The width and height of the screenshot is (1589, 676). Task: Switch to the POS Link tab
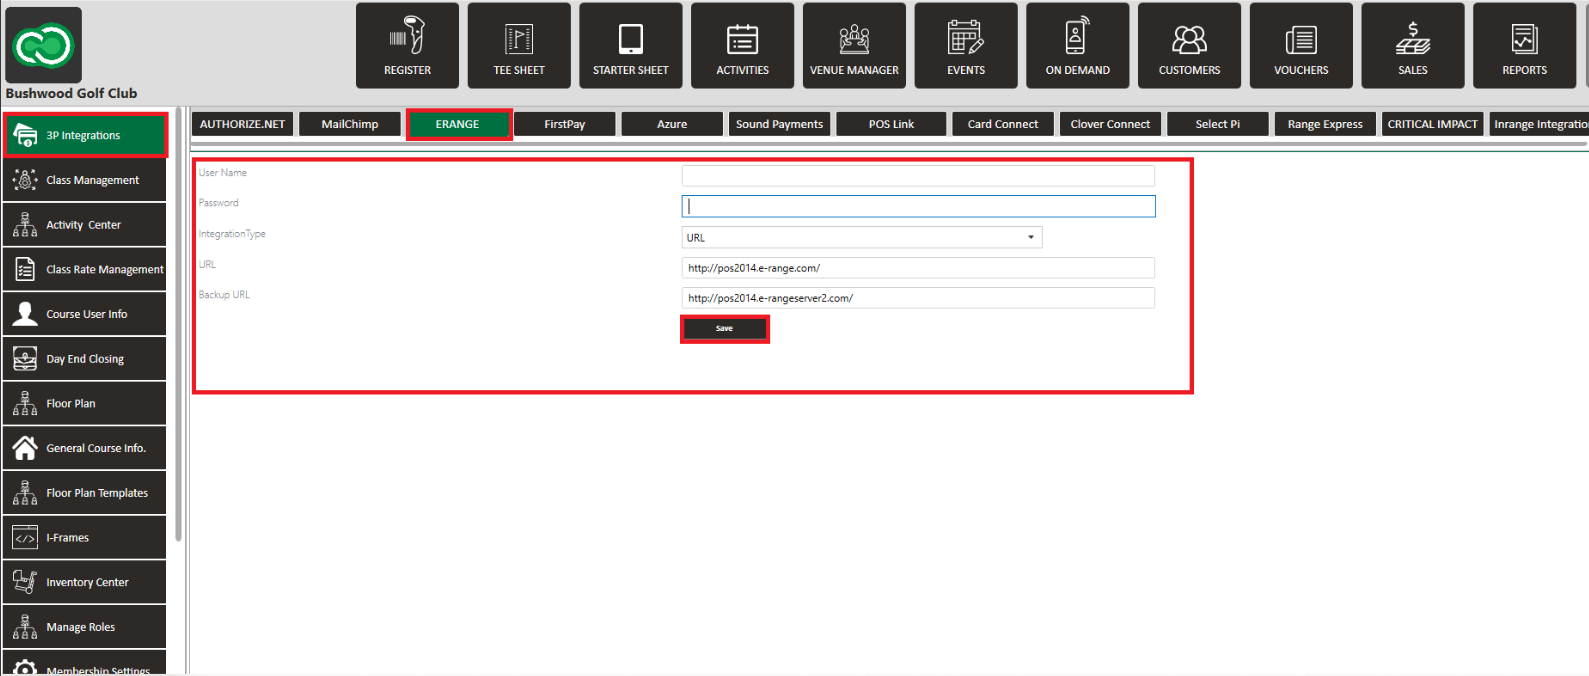click(891, 124)
